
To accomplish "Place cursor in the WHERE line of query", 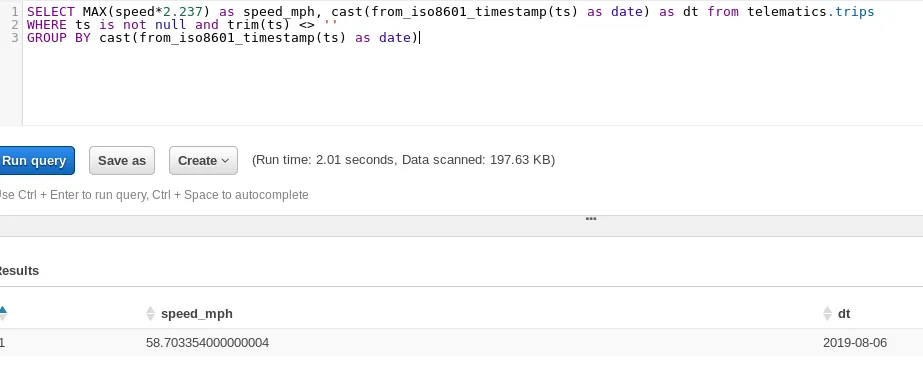I will (182, 25).
